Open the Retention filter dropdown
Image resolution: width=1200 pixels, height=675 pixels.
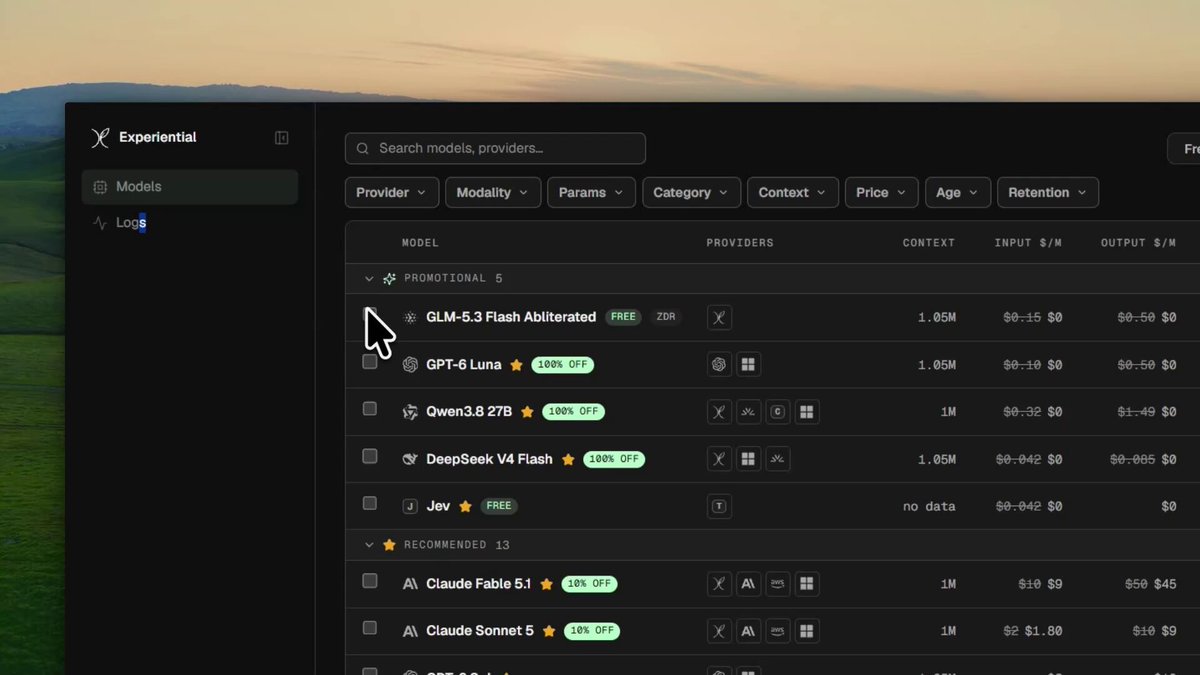point(1048,193)
